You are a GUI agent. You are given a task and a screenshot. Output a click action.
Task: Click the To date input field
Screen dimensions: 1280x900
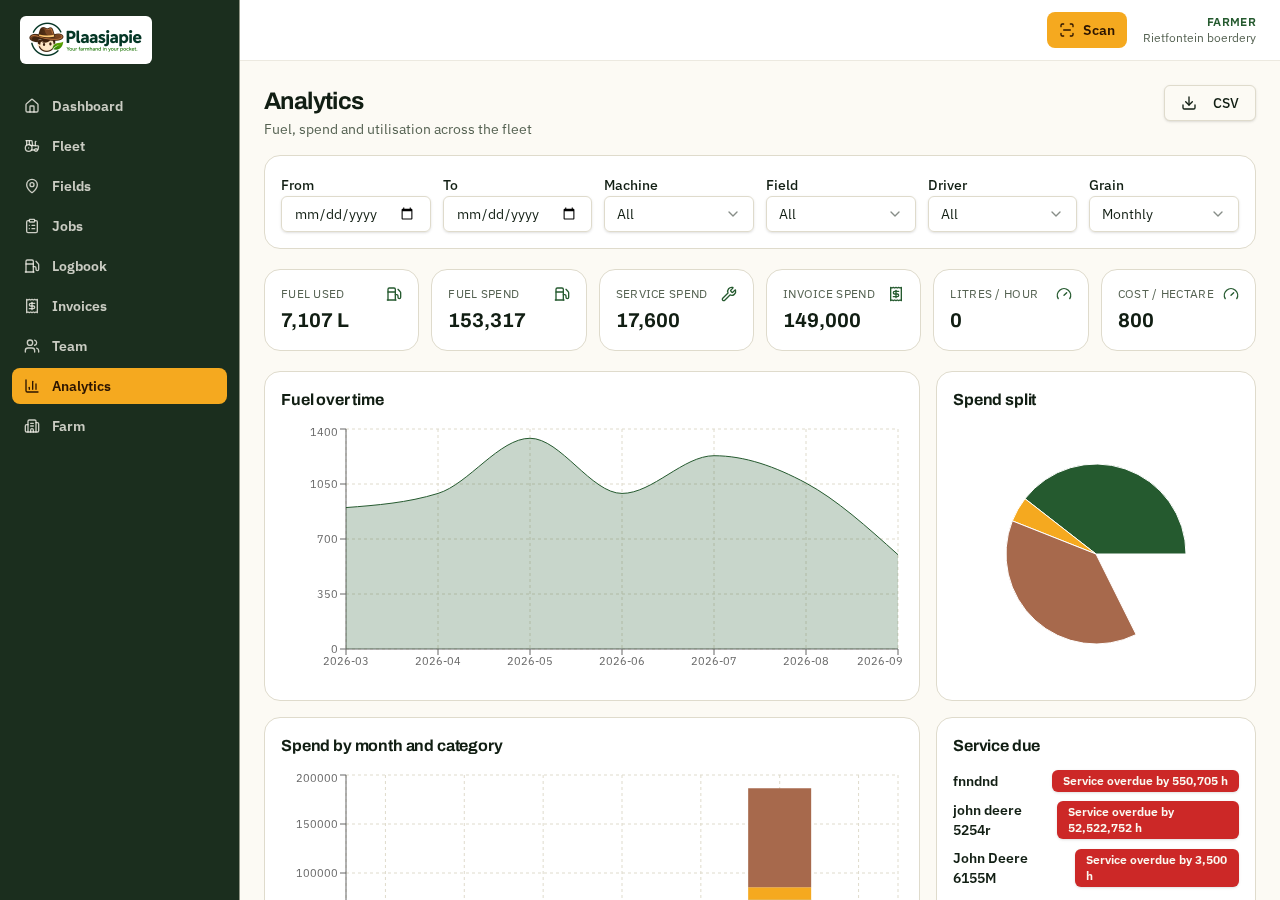517,214
